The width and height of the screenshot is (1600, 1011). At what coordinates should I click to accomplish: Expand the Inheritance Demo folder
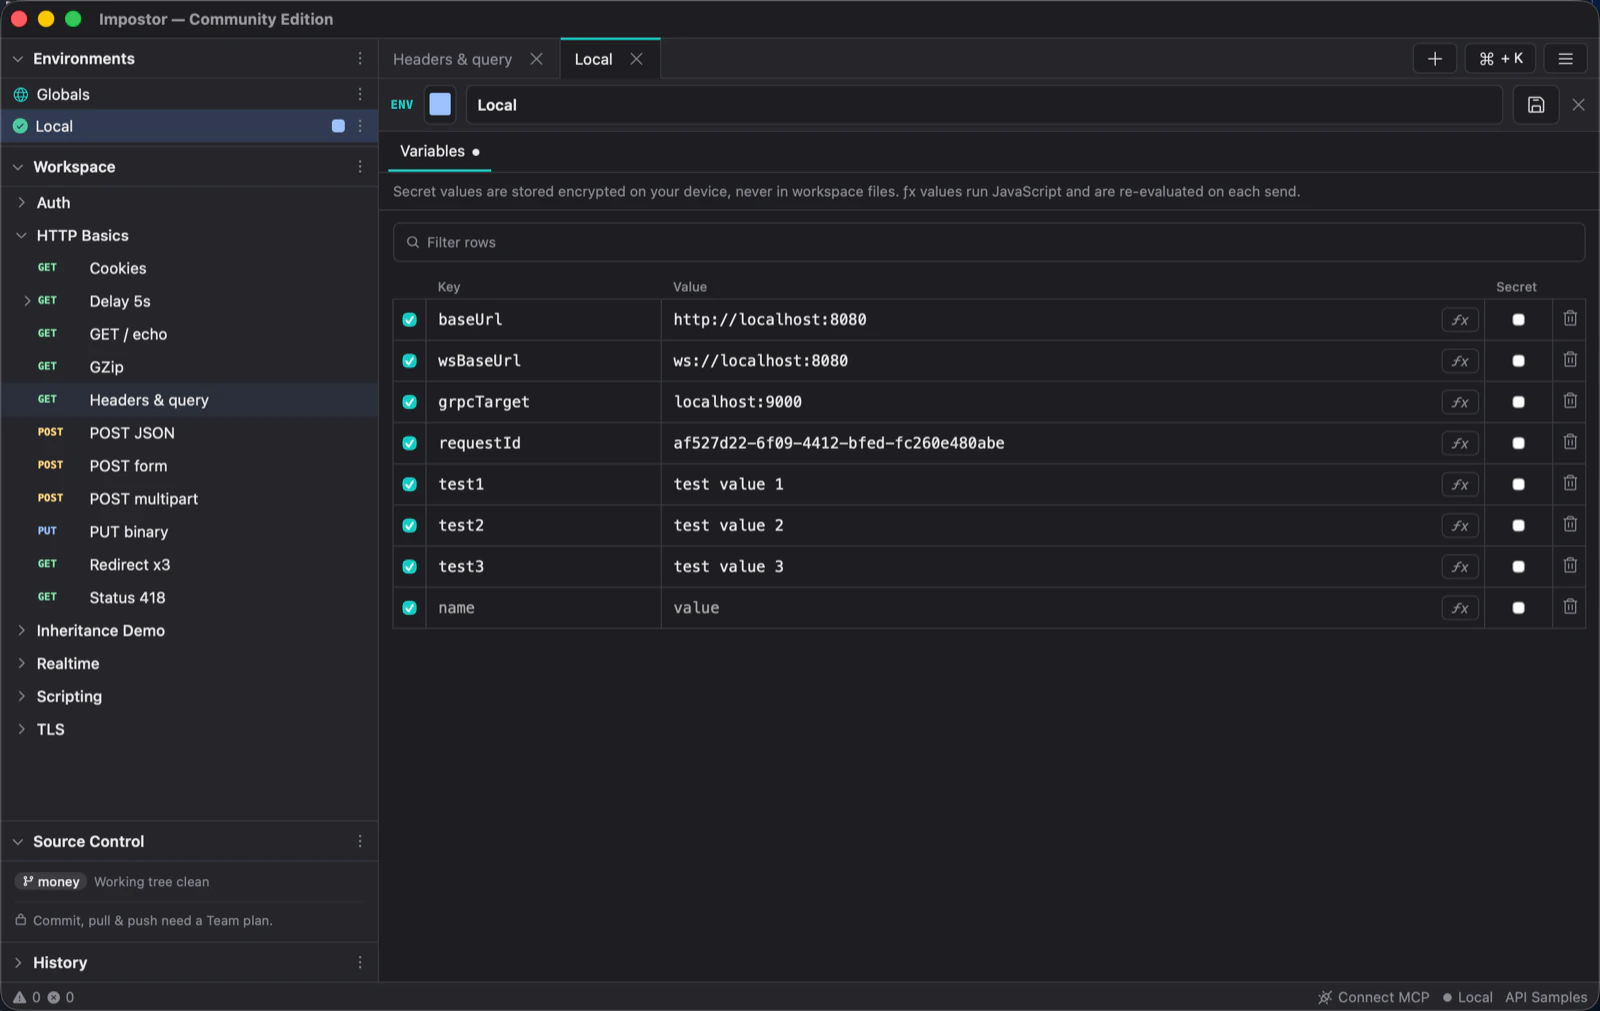[21, 631]
